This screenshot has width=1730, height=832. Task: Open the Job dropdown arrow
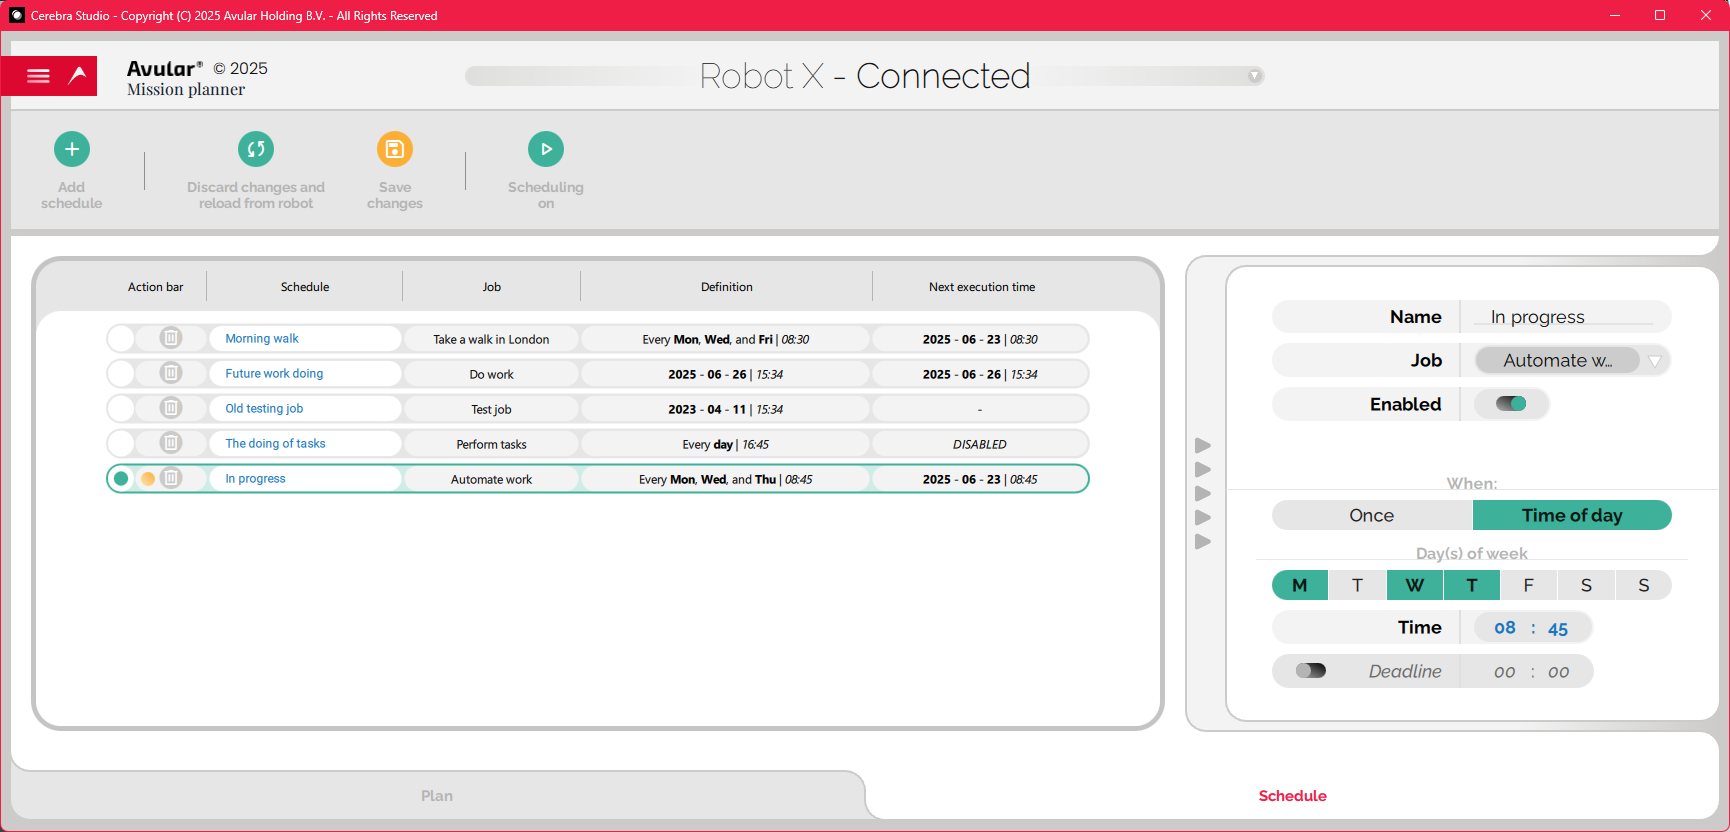[1655, 361]
